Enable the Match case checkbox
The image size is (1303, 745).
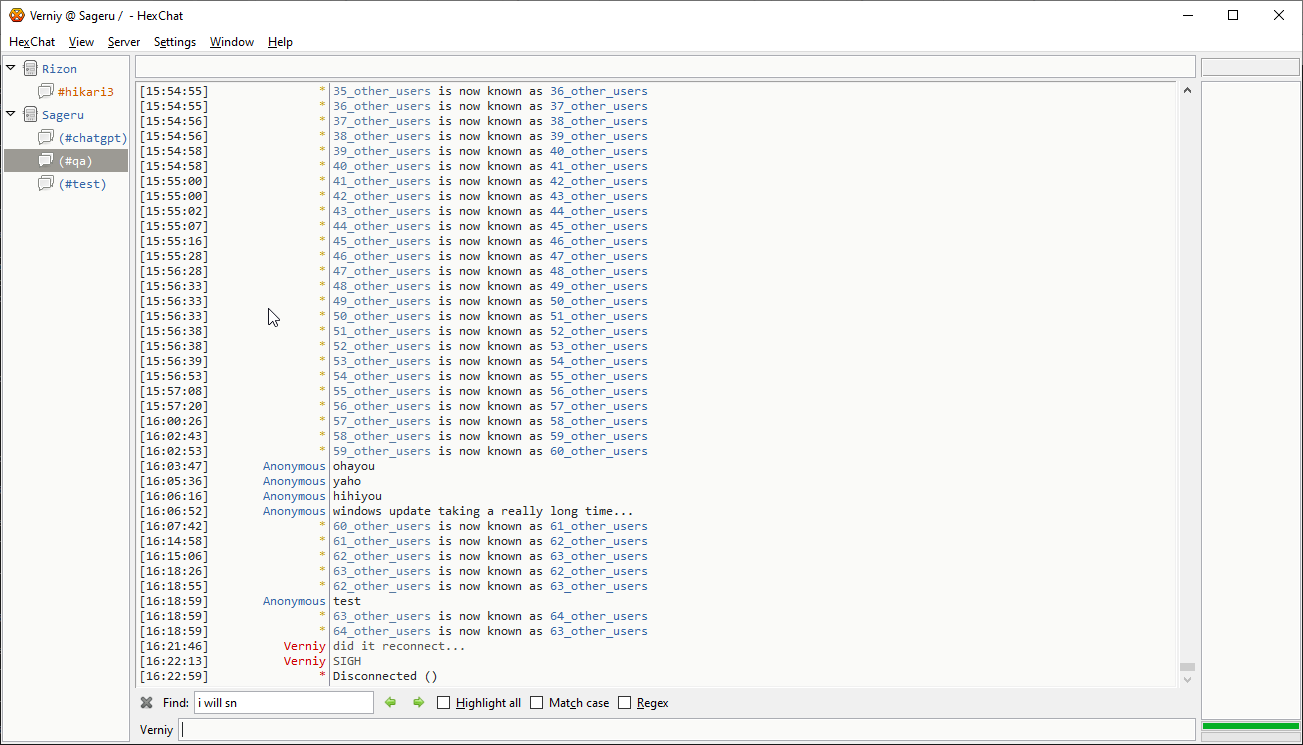537,703
